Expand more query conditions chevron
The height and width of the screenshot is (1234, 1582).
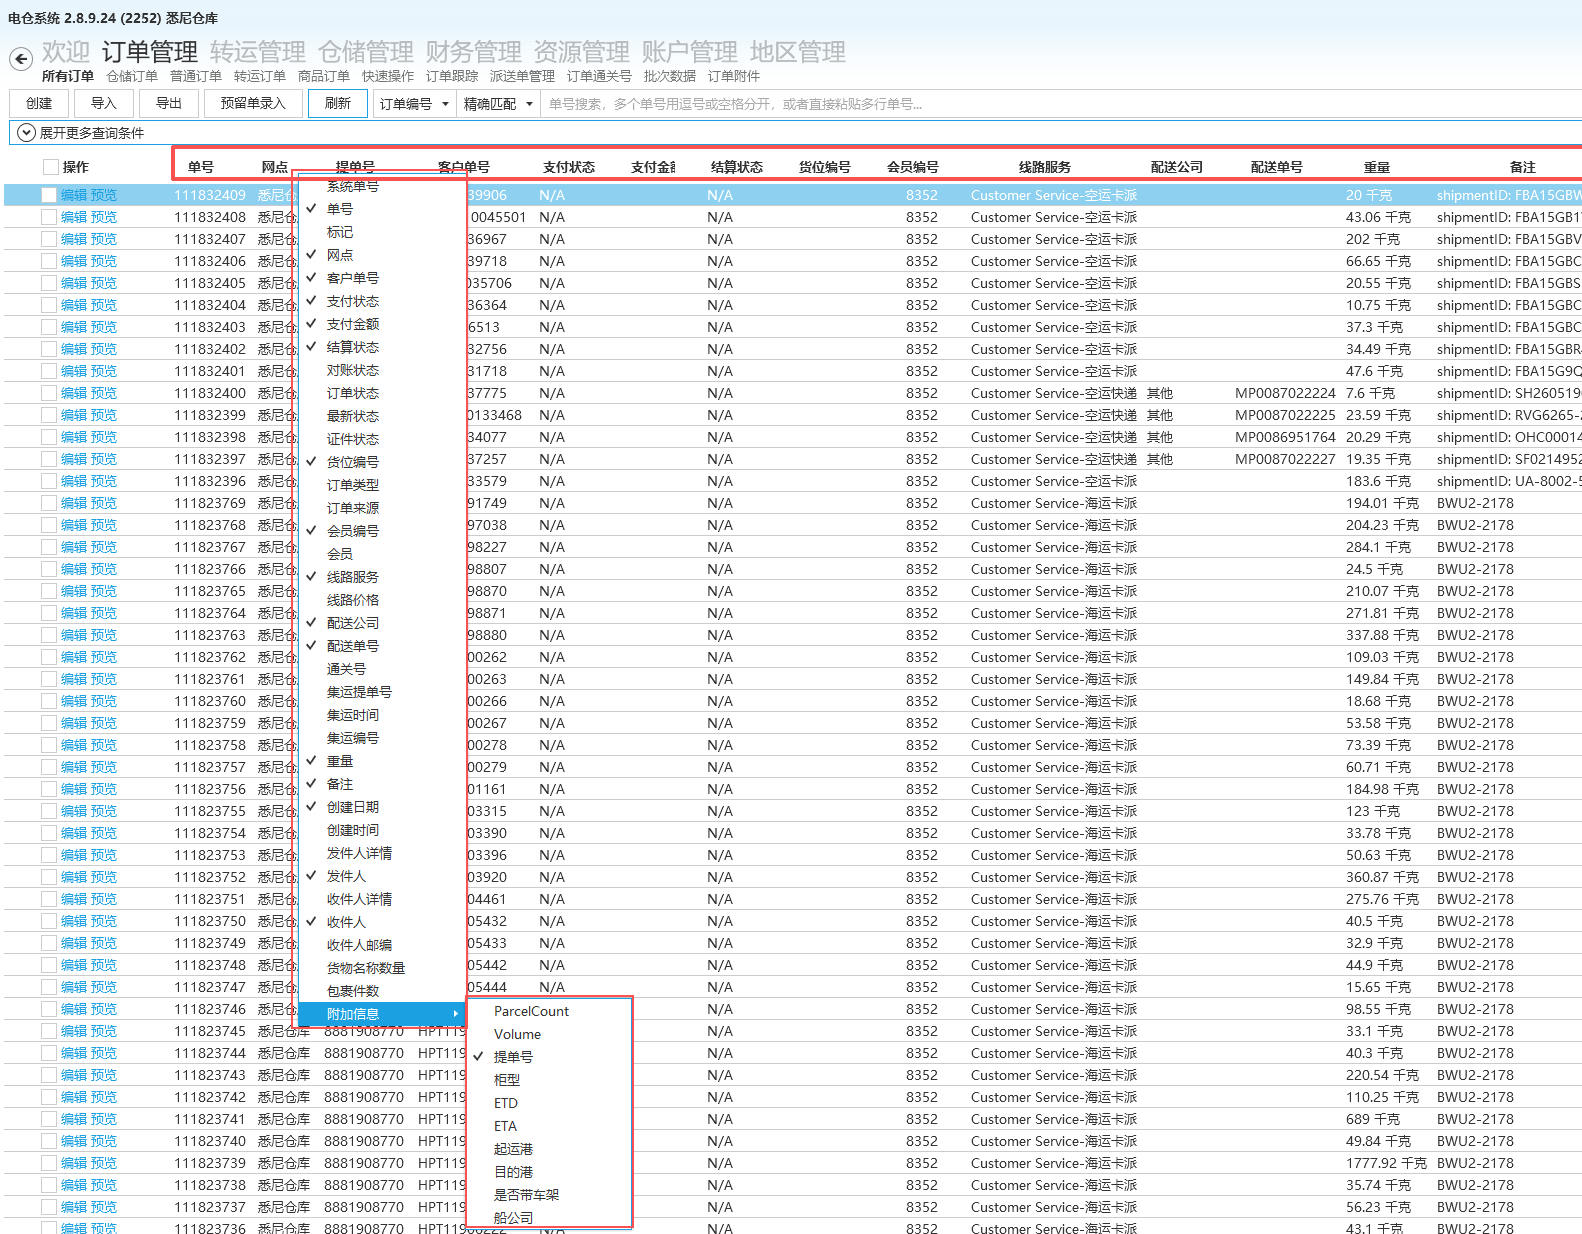coord(27,133)
